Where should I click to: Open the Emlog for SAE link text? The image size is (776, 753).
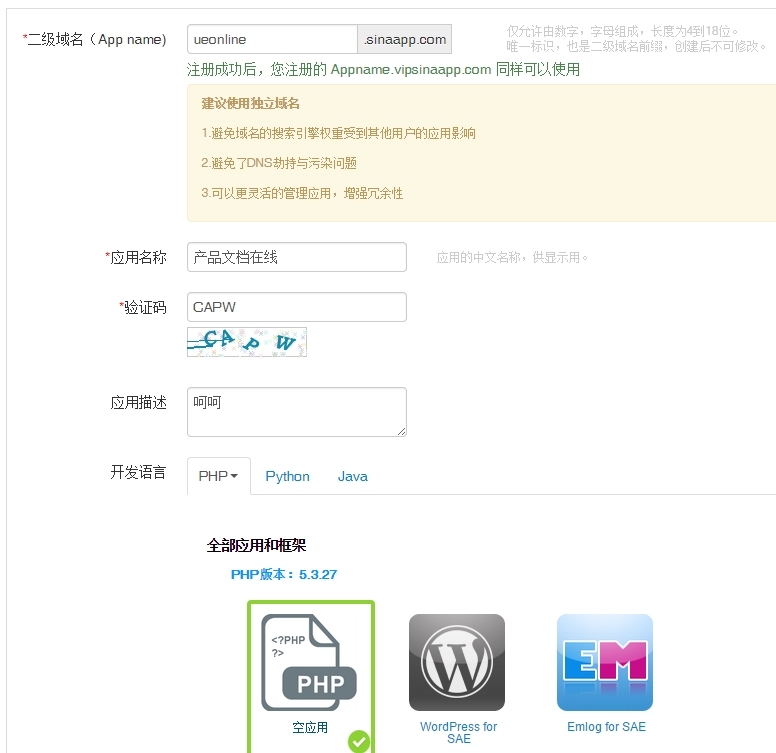pos(606,727)
